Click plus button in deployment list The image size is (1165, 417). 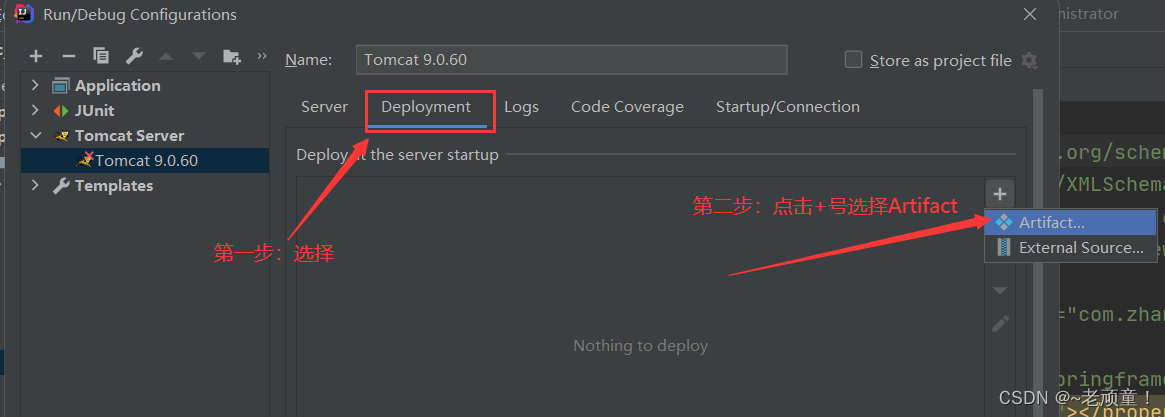click(x=1000, y=194)
